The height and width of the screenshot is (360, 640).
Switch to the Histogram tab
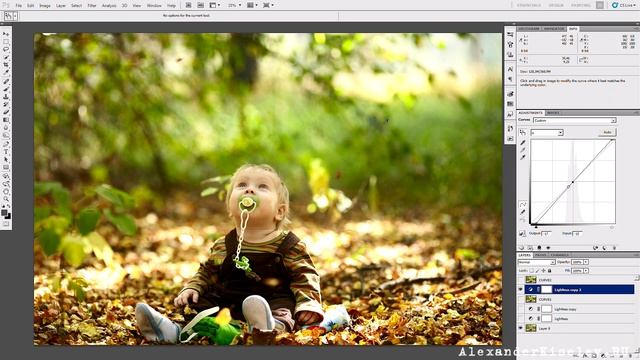tap(529, 29)
